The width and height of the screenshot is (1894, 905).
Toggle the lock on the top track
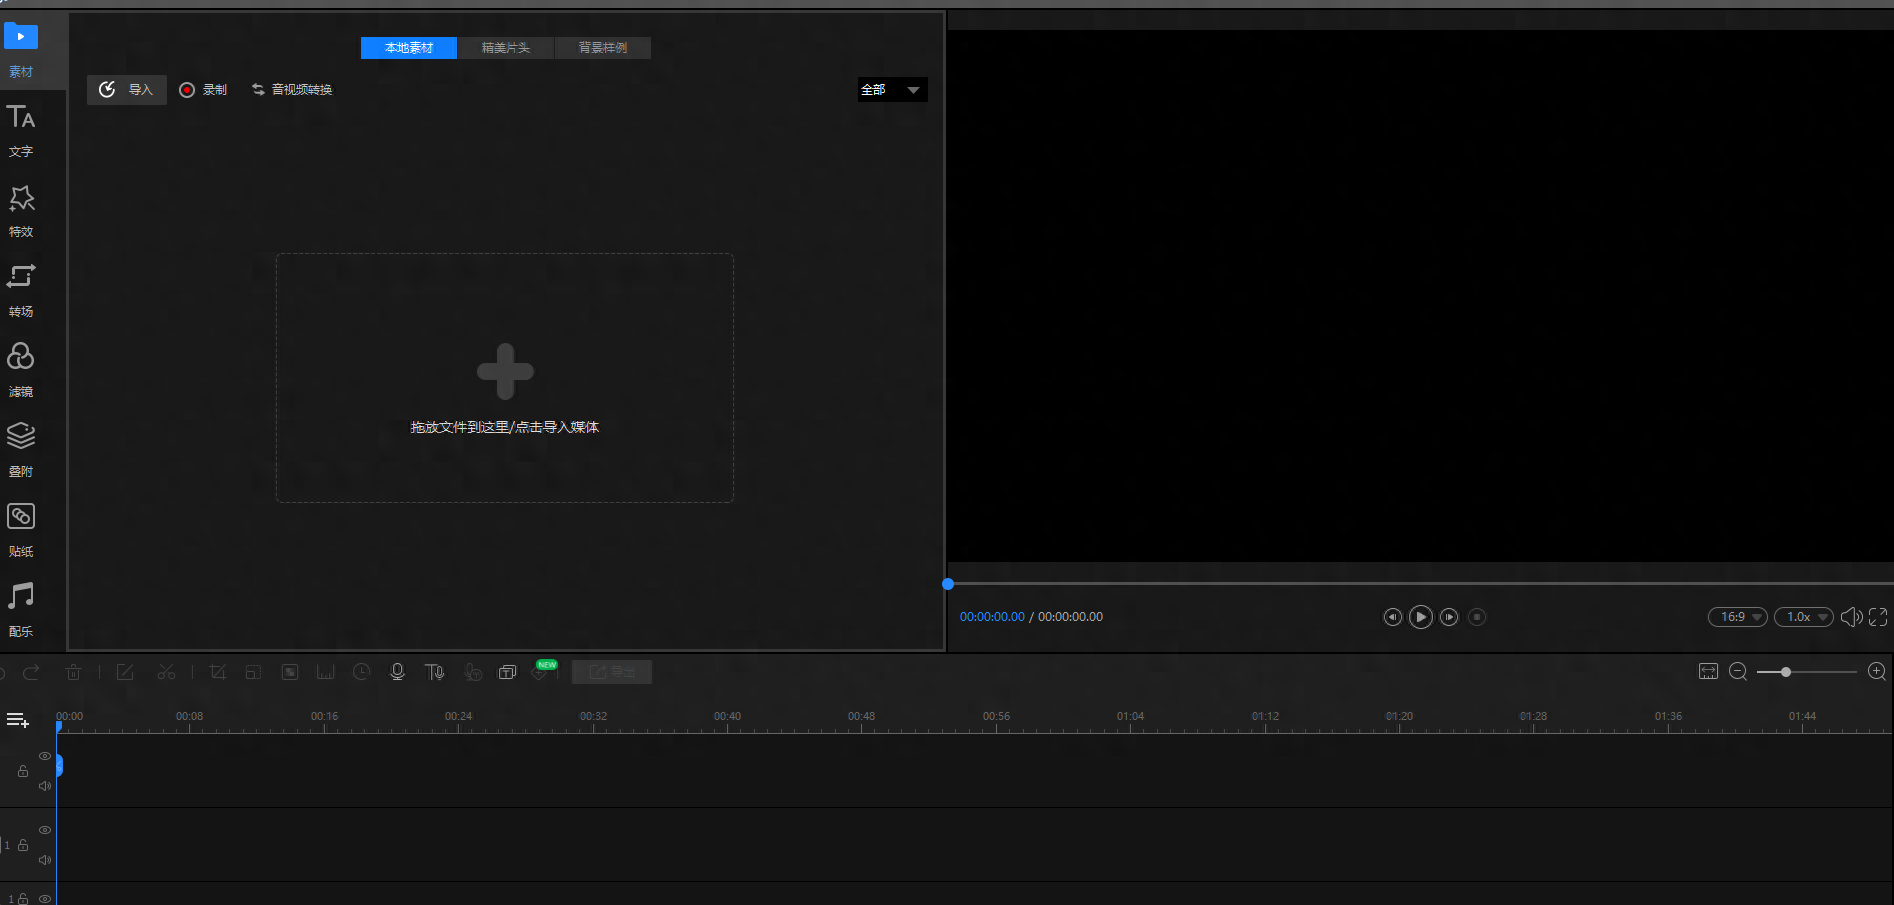(x=23, y=771)
